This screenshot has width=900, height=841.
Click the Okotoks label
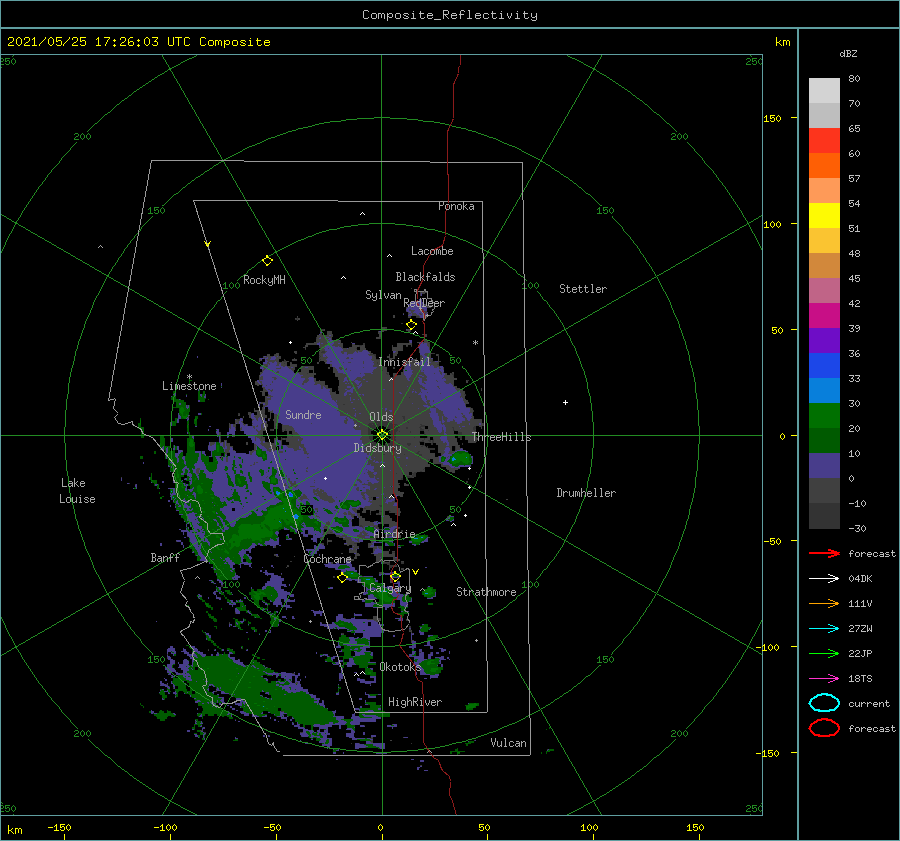pyautogui.click(x=400, y=667)
